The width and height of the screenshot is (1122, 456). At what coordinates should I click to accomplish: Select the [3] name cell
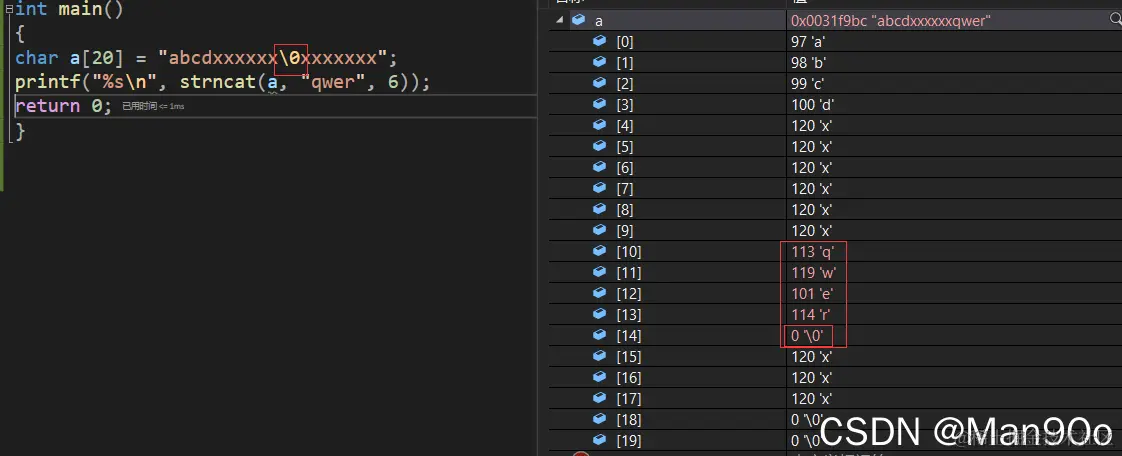coord(625,105)
